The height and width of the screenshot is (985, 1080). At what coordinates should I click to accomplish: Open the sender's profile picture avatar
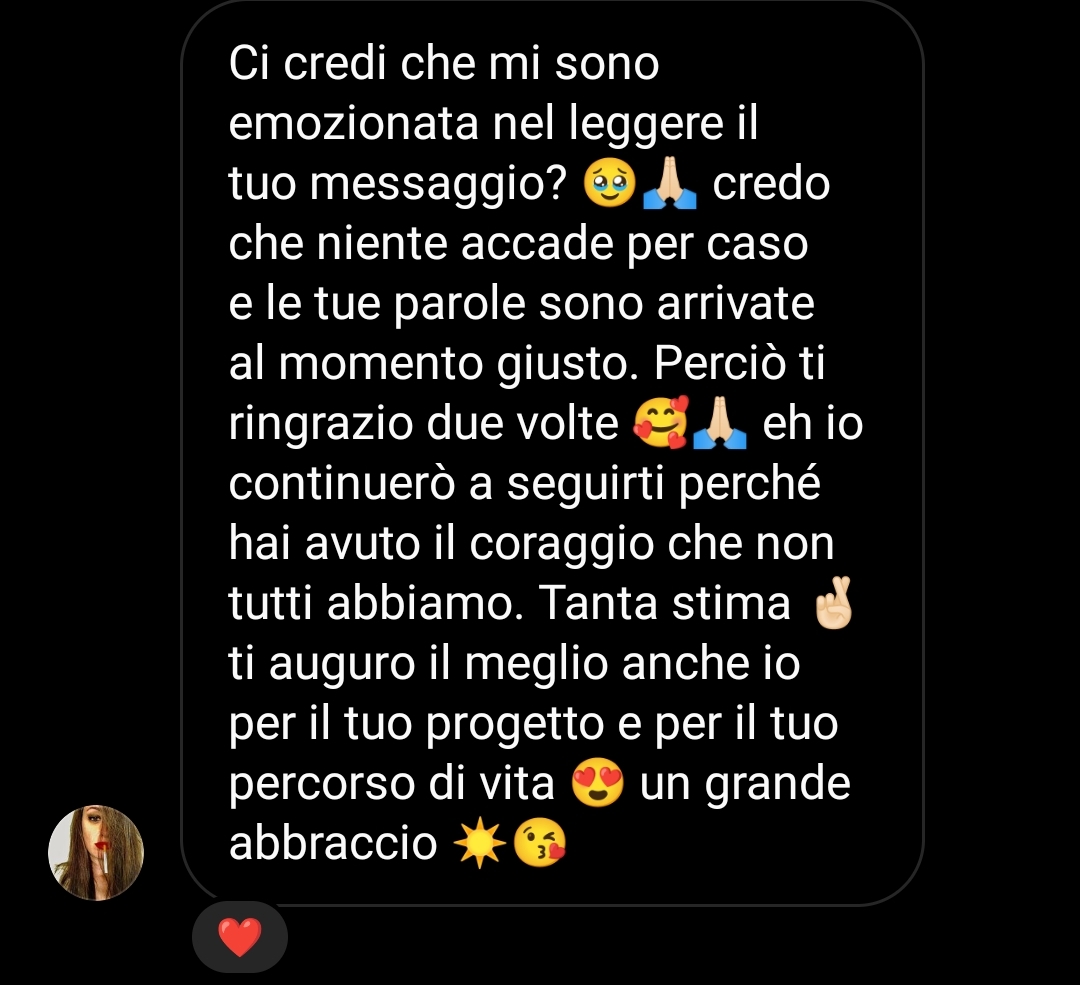(96, 853)
